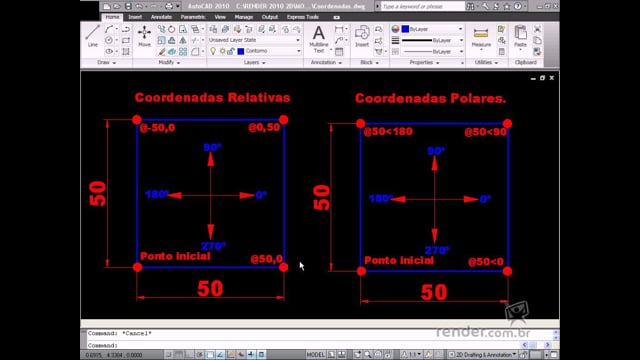Click the Copy Clip icon in Clipboard panel
Image resolution: width=640 pixels, height=360 pixels.
coord(538,40)
